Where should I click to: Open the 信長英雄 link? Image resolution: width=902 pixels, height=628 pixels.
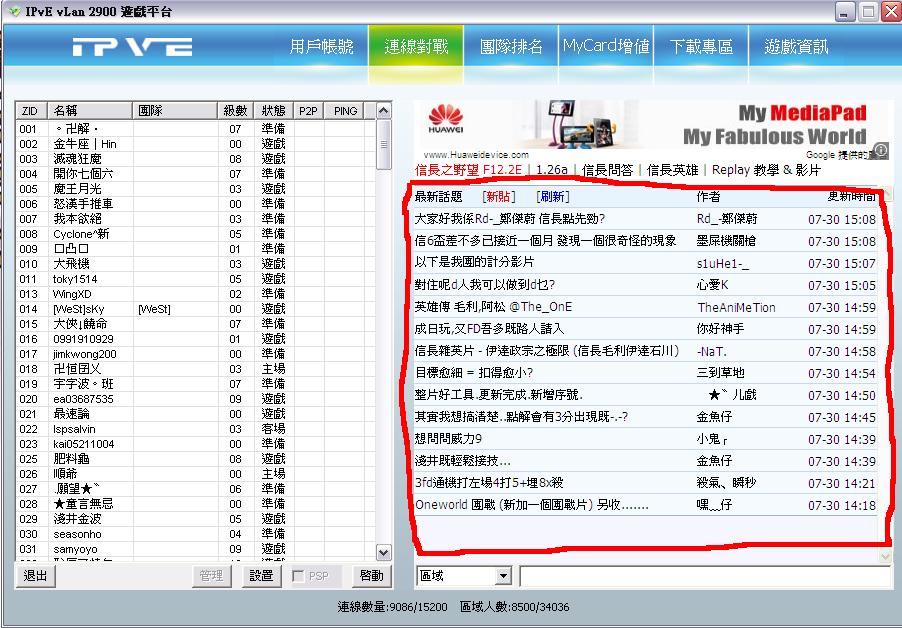point(672,170)
